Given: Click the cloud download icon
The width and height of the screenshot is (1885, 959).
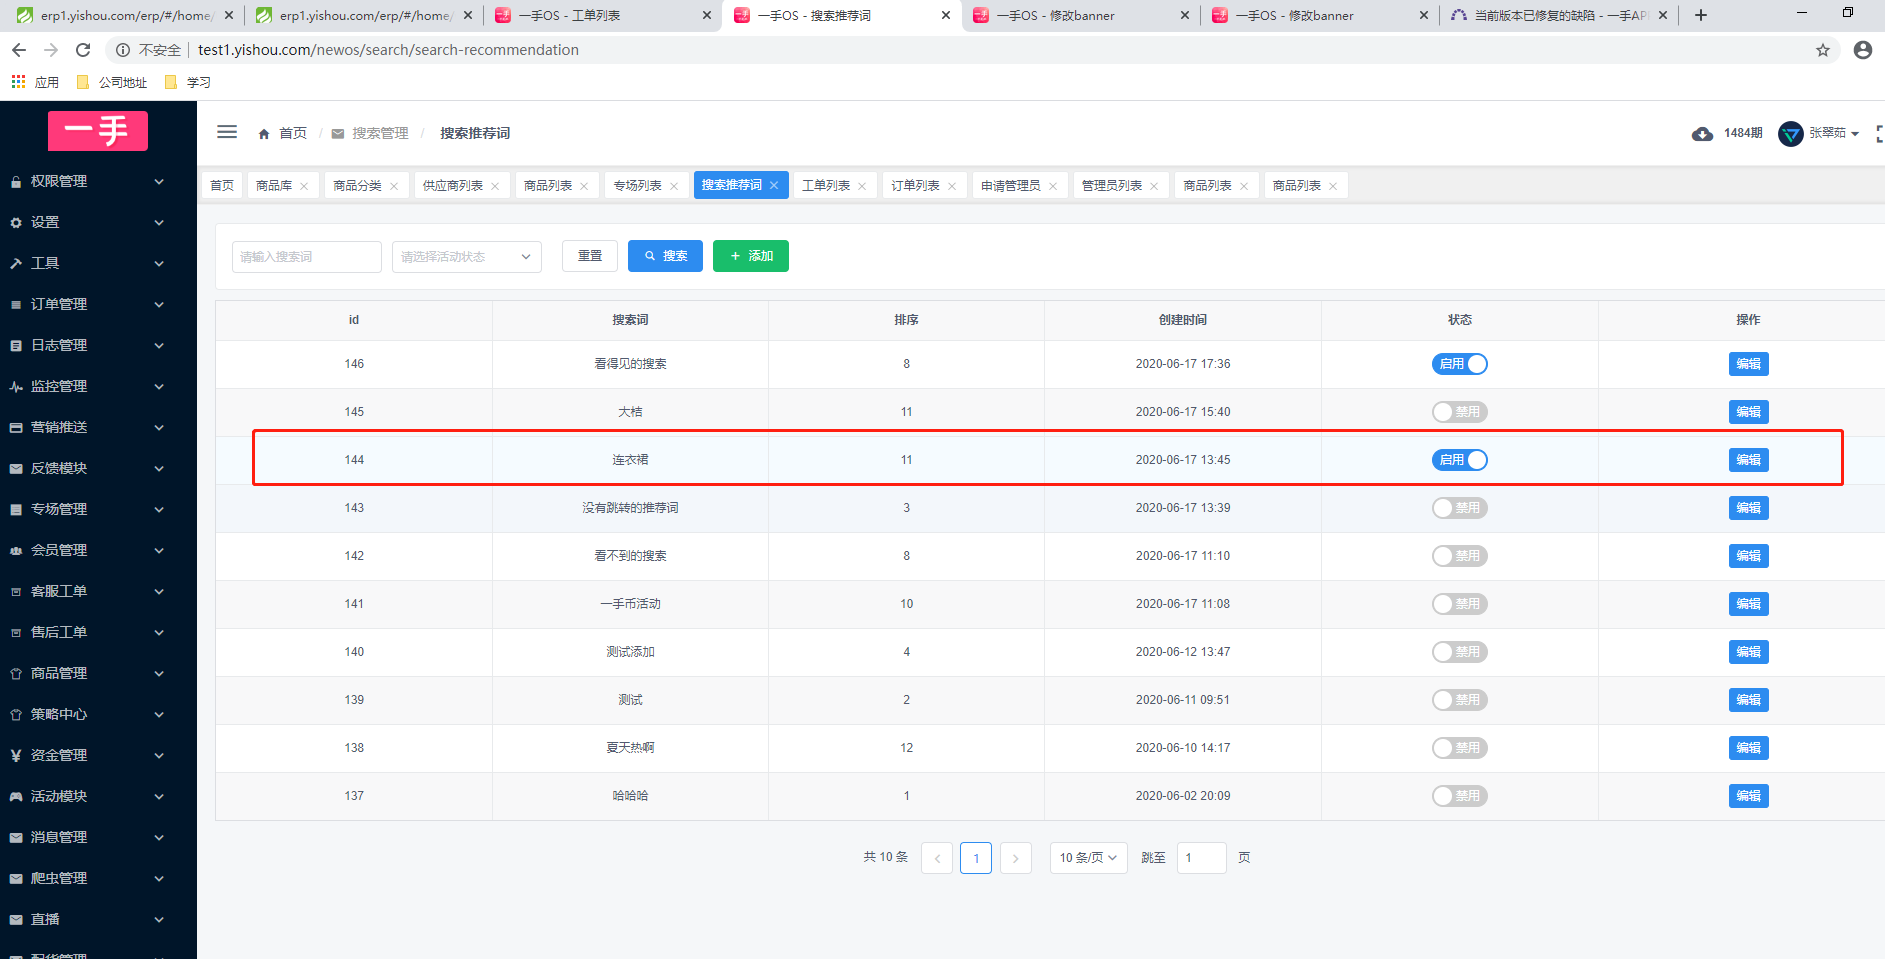Looking at the screenshot, I should [x=1702, y=134].
